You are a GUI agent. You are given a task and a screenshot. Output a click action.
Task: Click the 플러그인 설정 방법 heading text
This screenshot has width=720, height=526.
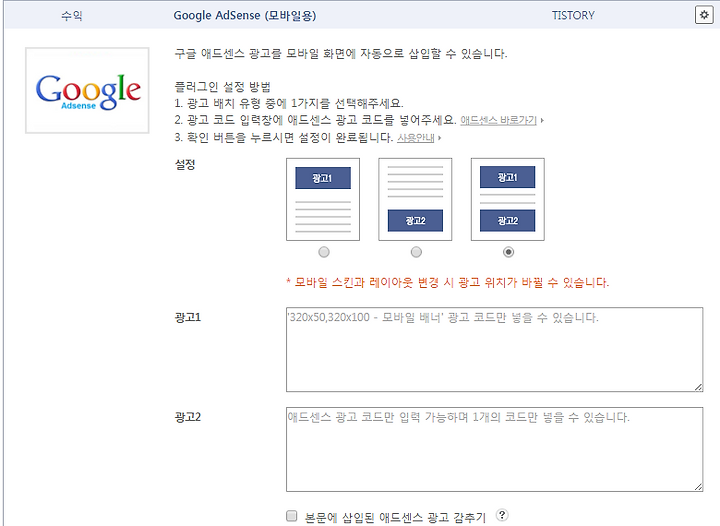223,87
